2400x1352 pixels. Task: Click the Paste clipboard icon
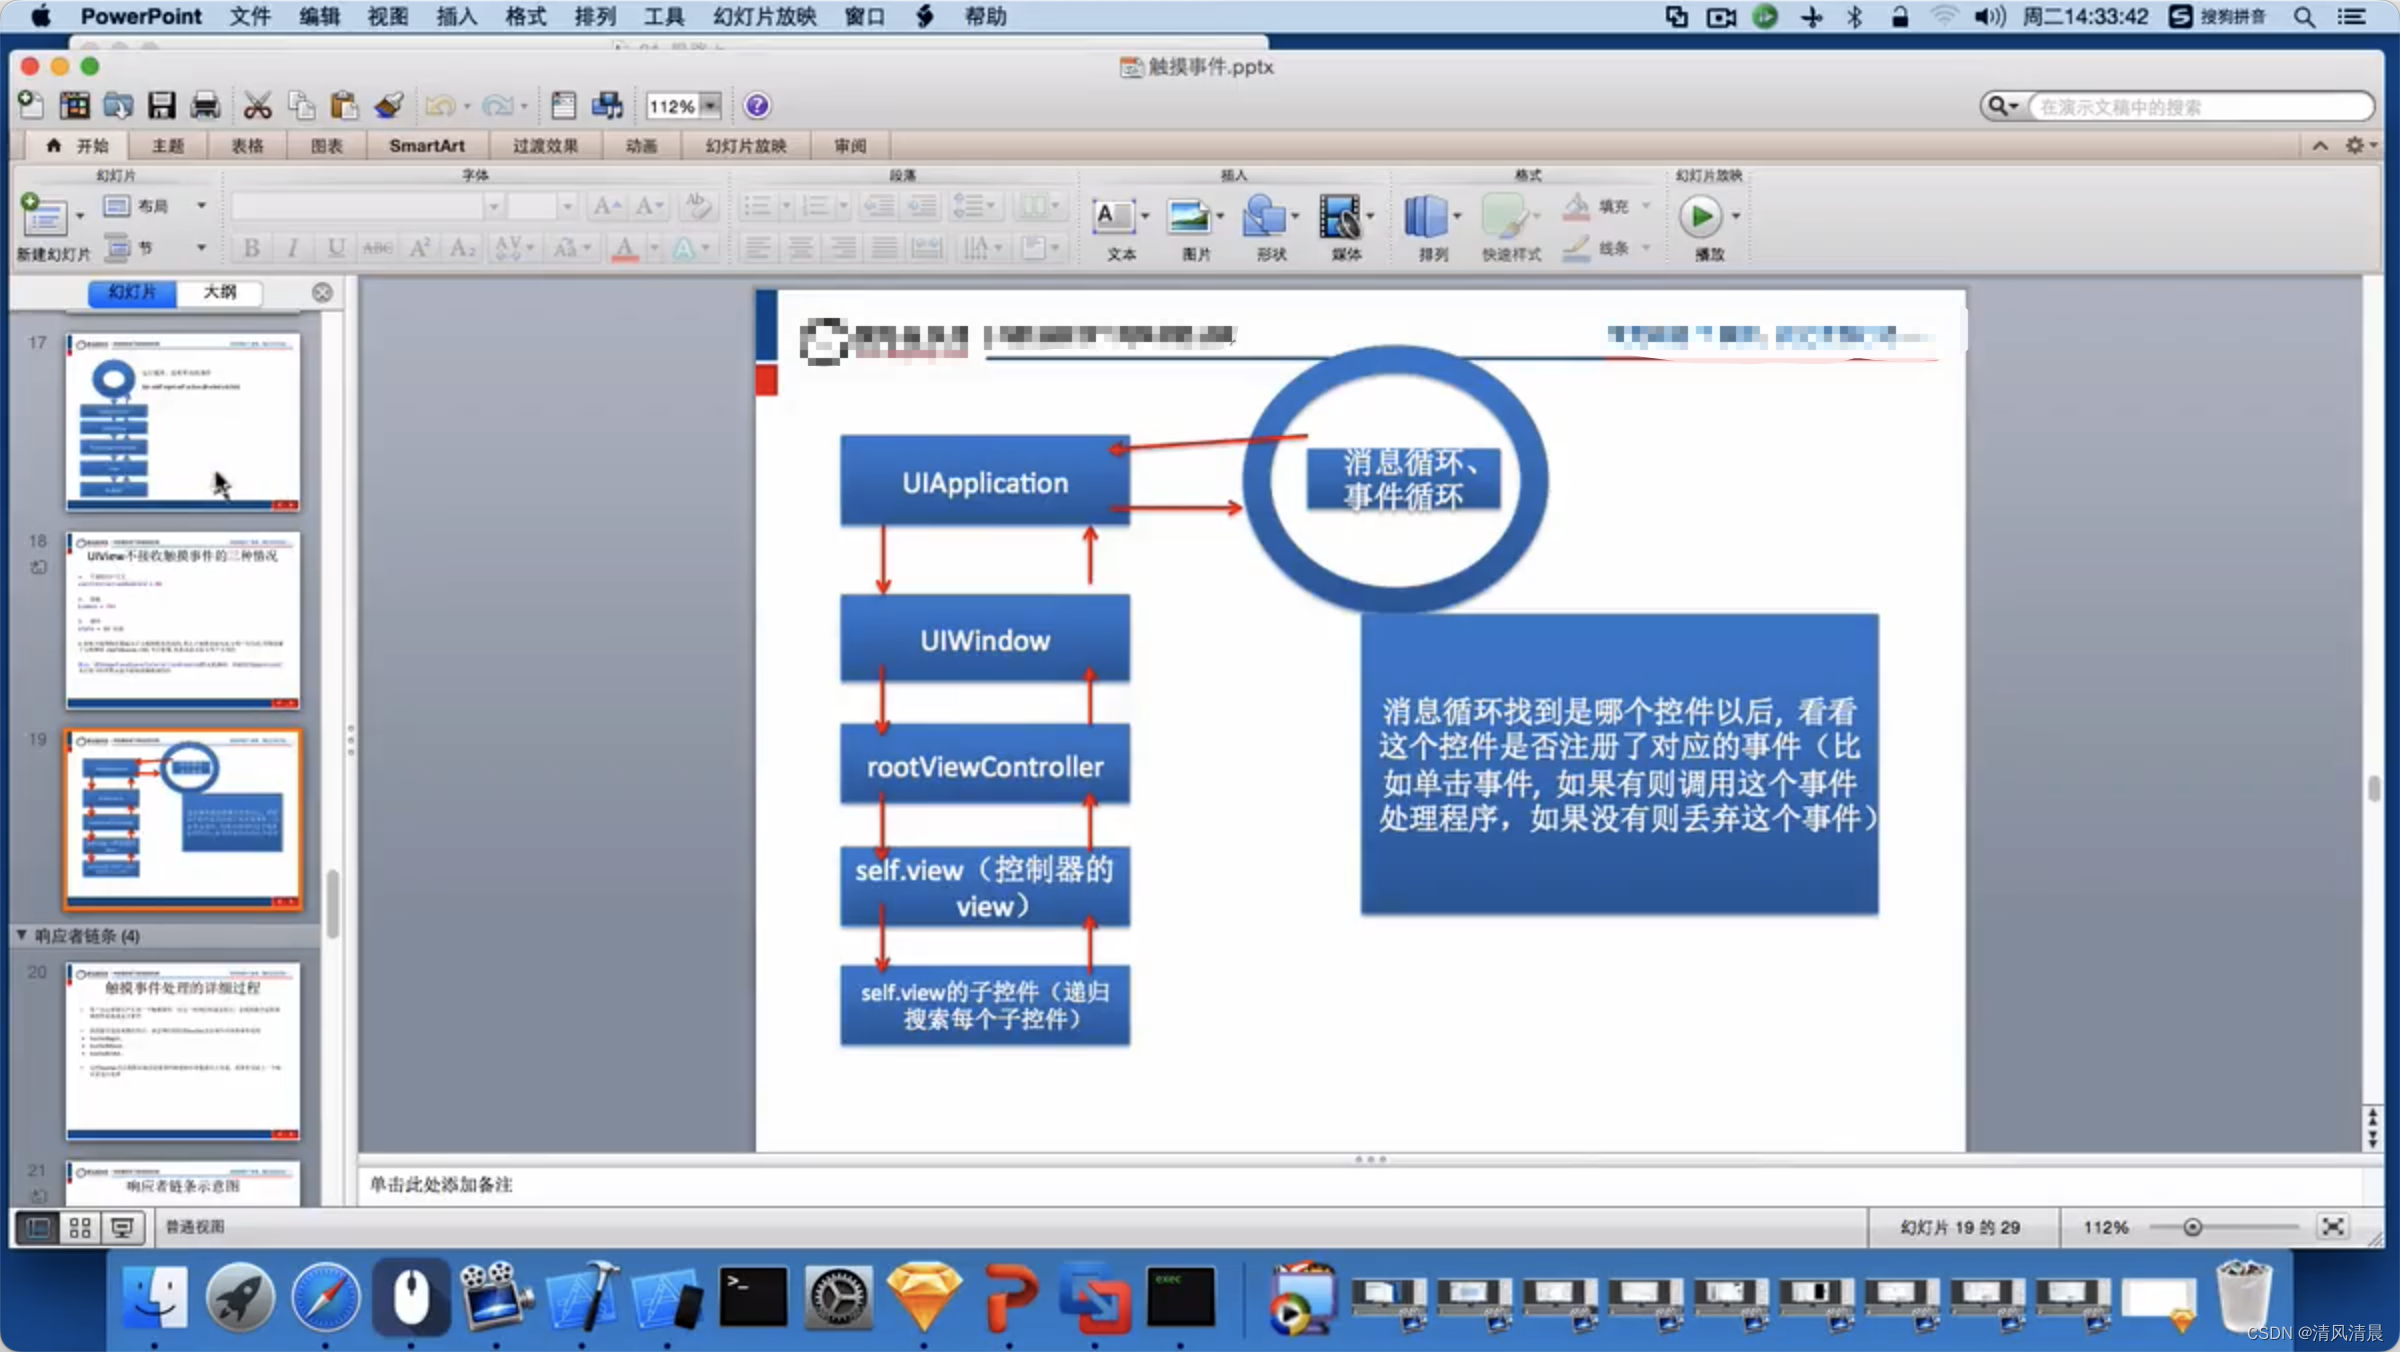tap(344, 105)
